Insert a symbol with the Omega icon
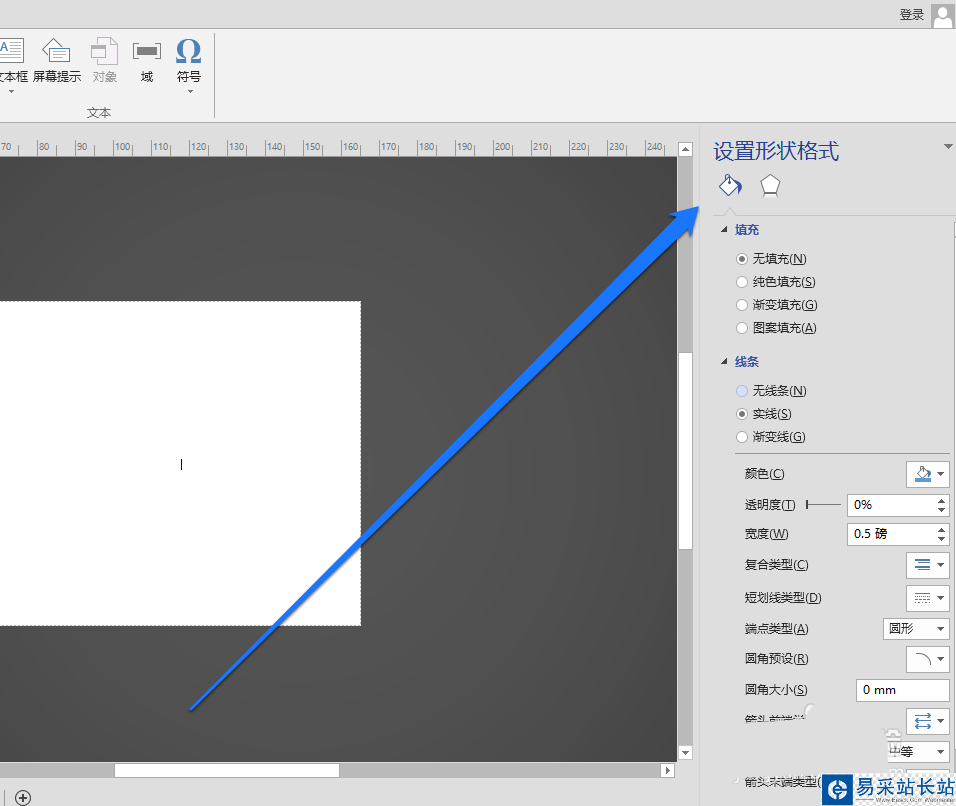This screenshot has width=956, height=806. point(188,51)
